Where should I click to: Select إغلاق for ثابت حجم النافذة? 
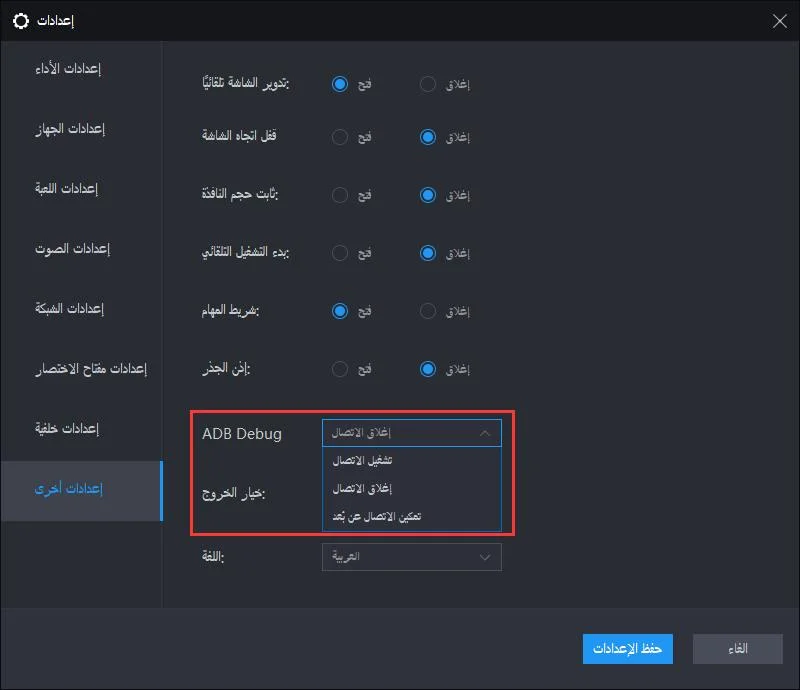click(x=428, y=195)
